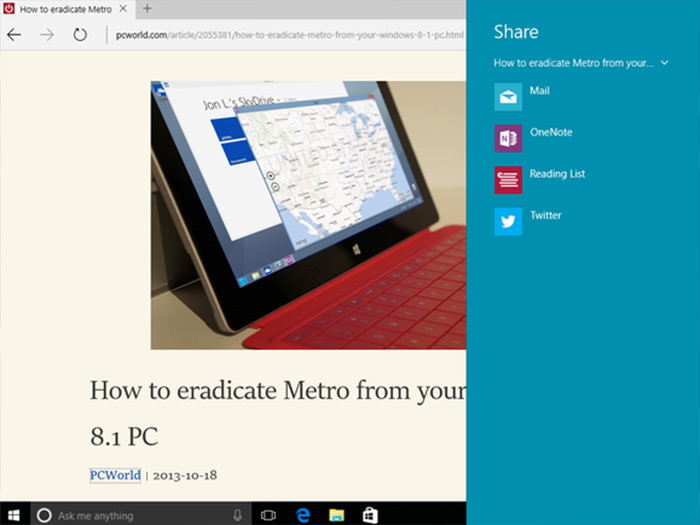Image resolution: width=700 pixels, height=525 pixels.
Task: Add the article to Reading List
Action: pyautogui.click(x=509, y=180)
